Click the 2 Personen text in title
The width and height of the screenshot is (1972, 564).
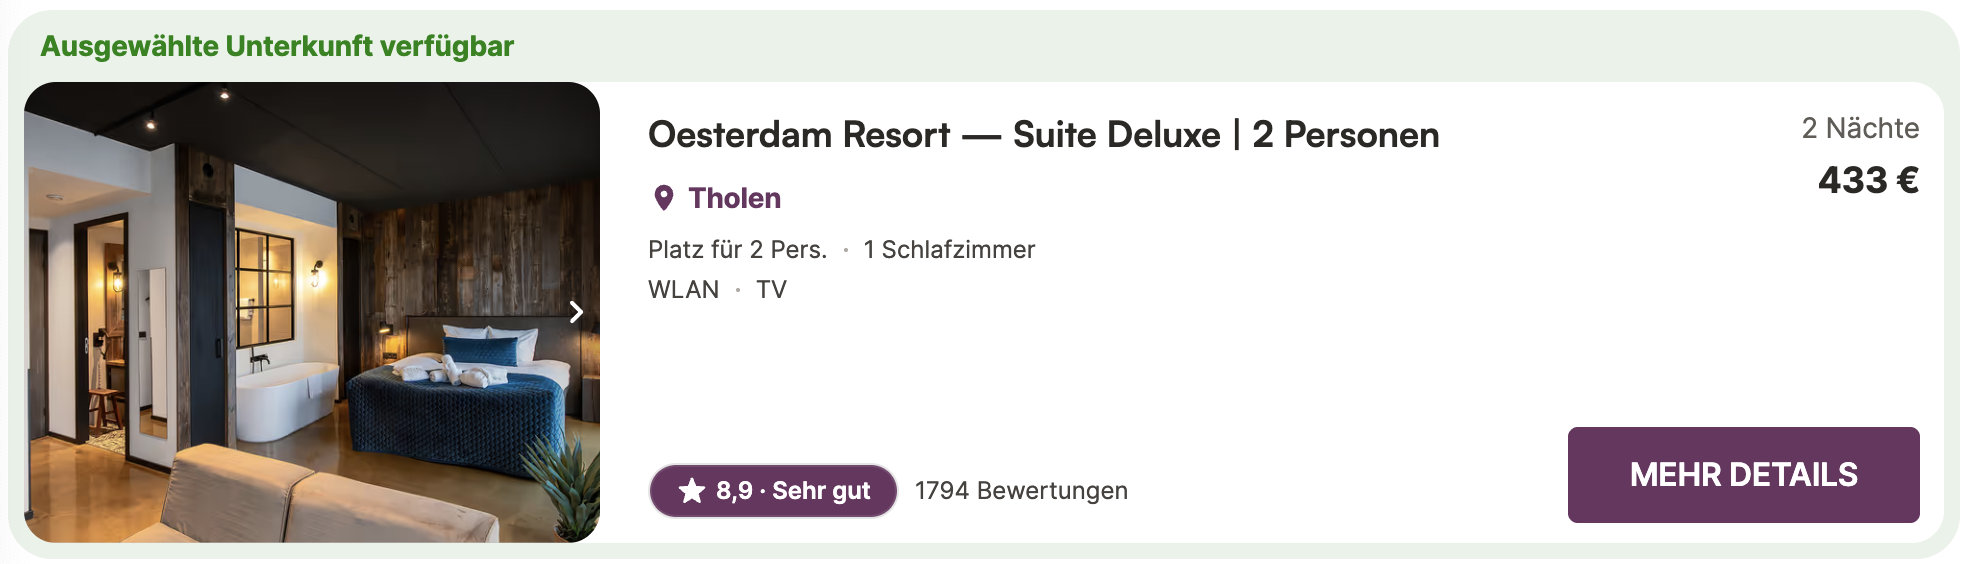(1345, 135)
